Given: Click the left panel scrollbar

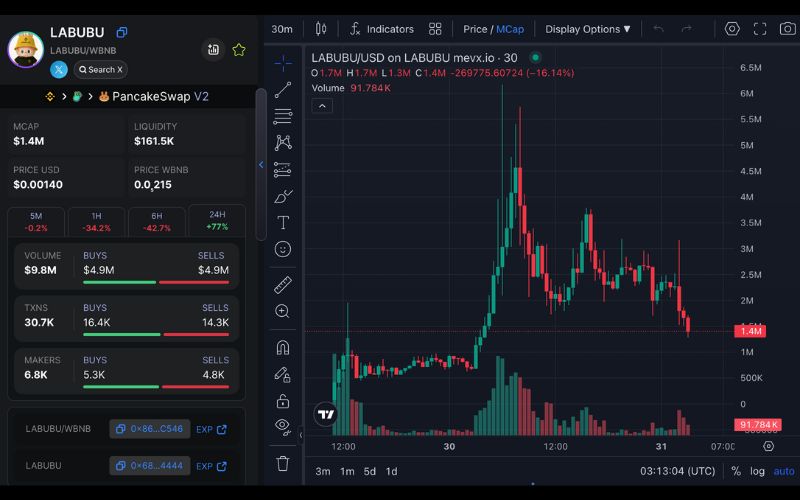Looking at the screenshot, I should pyautogui.click(x=260, y=164).
